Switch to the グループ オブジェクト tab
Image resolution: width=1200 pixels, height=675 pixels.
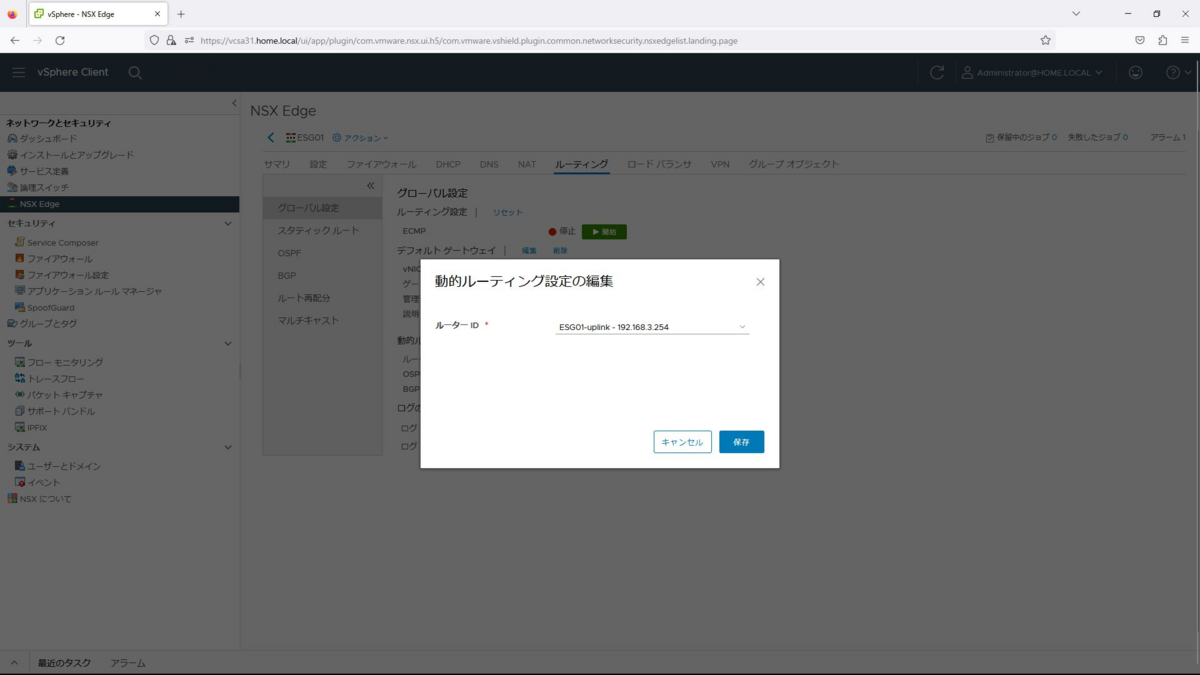794,164
